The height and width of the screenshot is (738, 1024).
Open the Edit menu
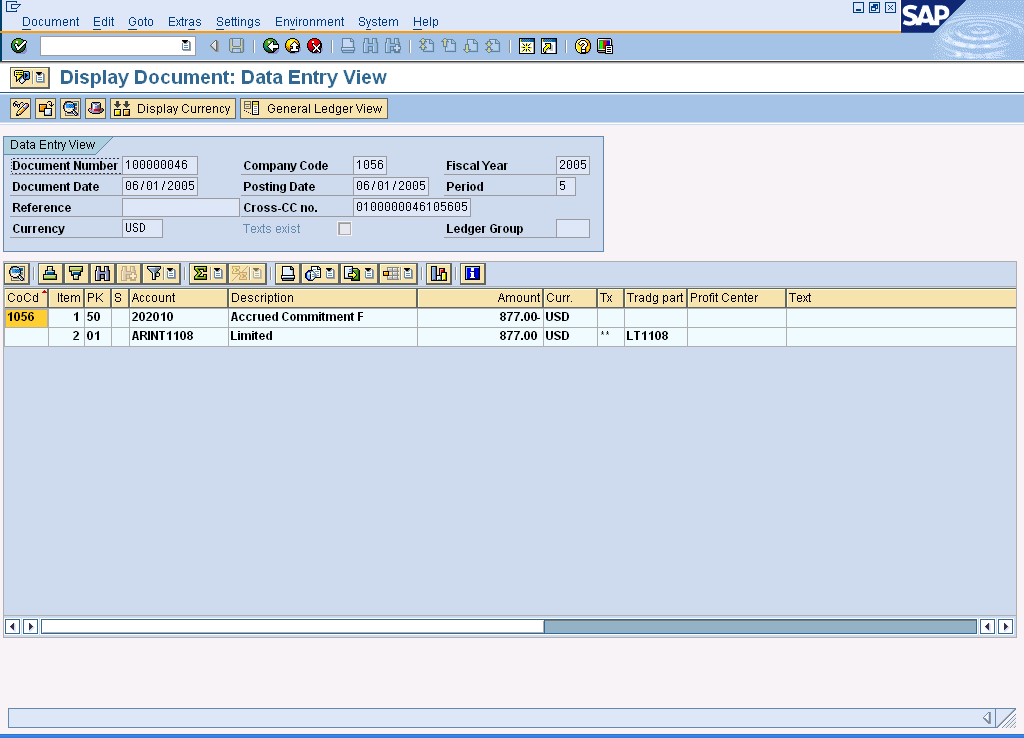[103, 22]
